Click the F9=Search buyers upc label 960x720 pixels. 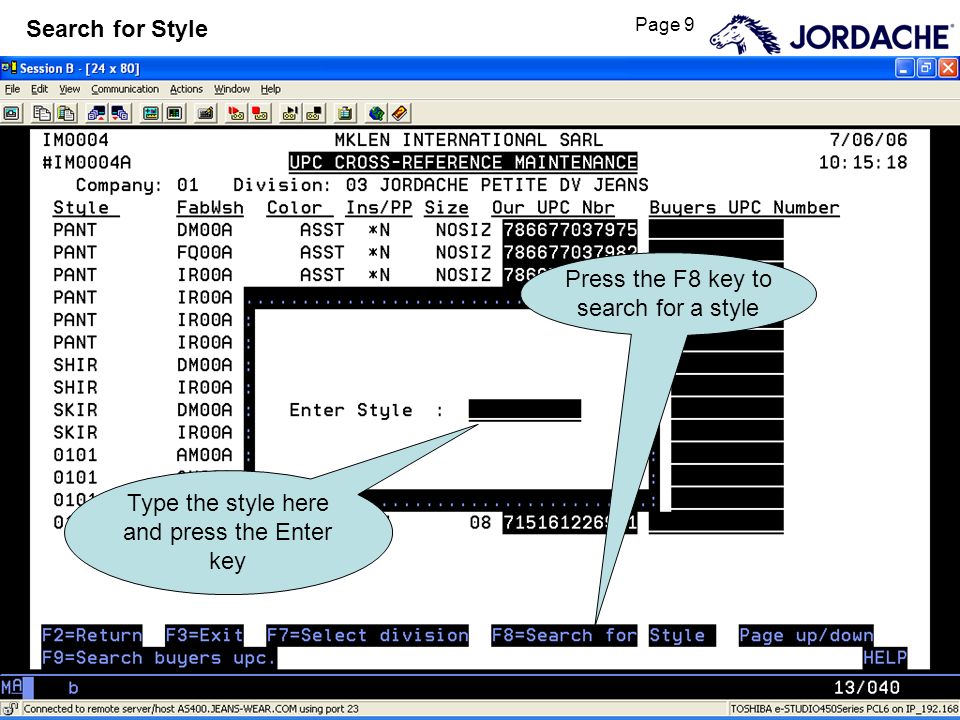[x=159, y=658]
